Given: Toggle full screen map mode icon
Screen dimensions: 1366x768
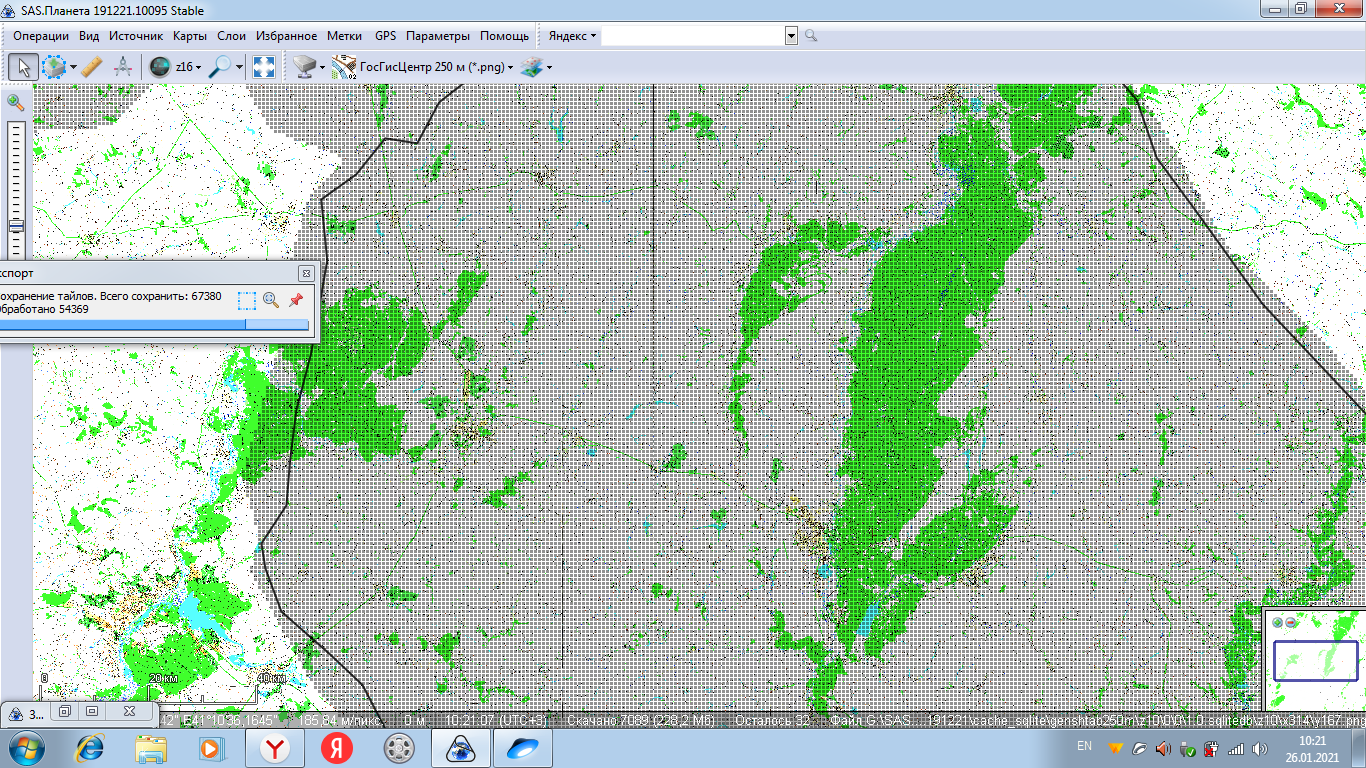Looking at the screenshot, I should pyautogui.click(x=264, y=67).
